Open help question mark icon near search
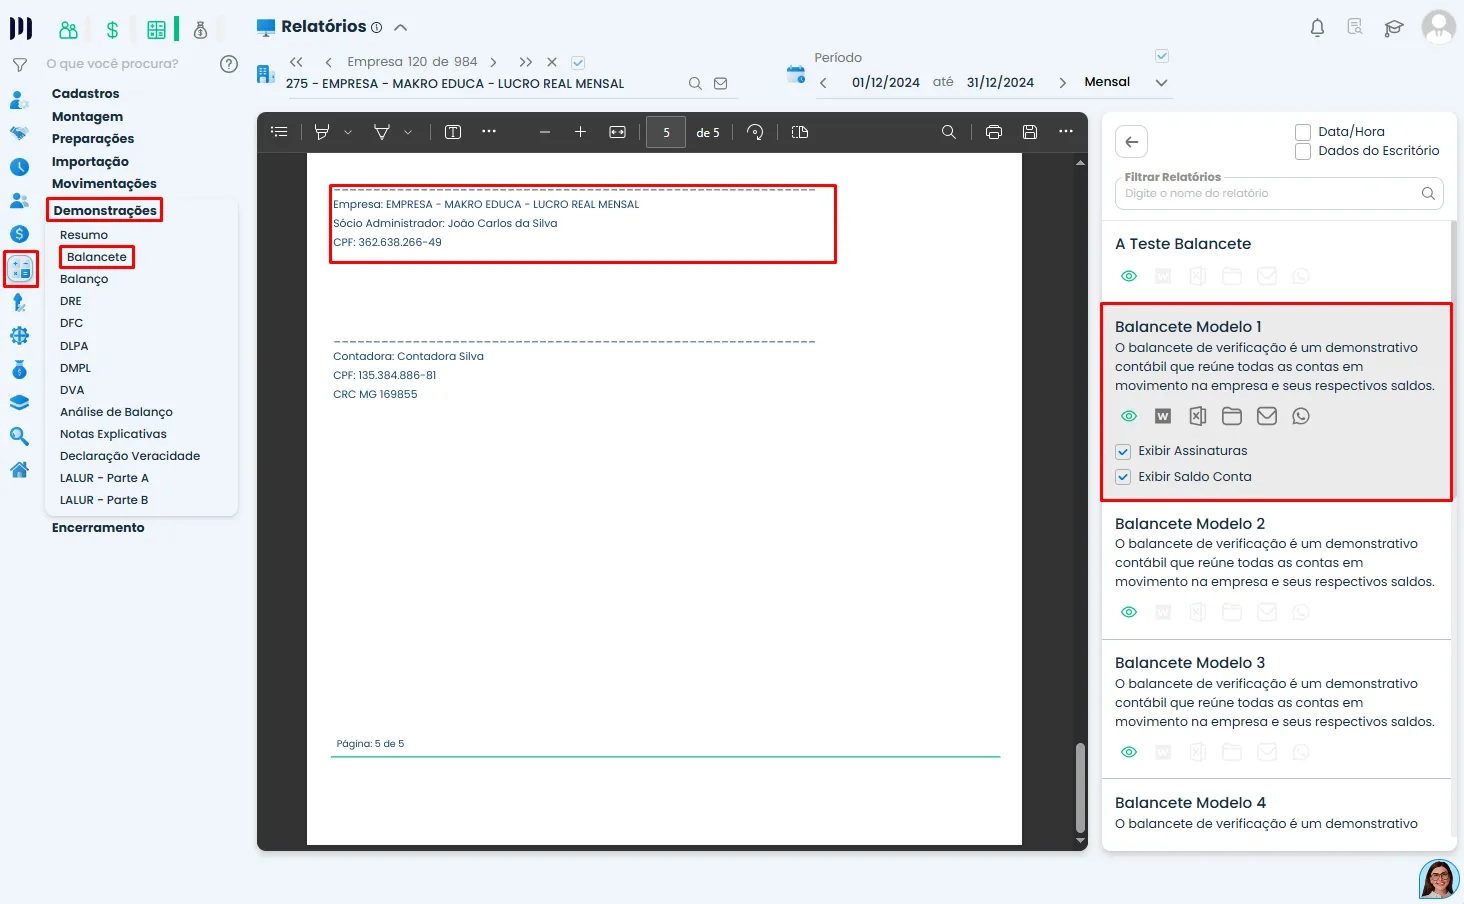The height and width of the screenshot is (904, 1464). [229, 64]
